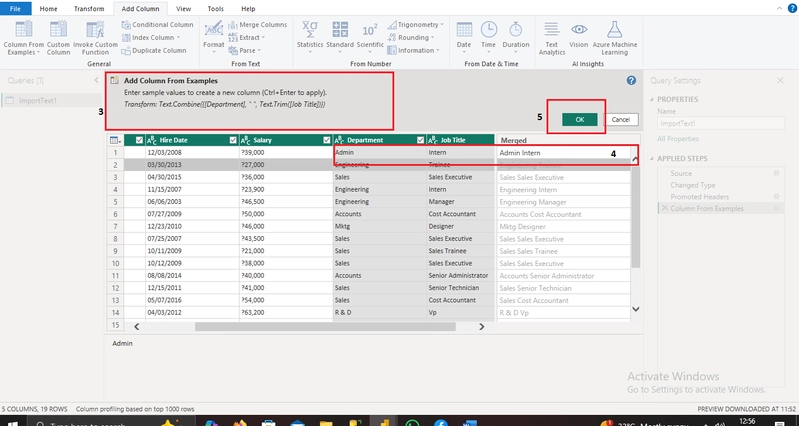Open the Trigonometry dropdown
This screenshot has width=799, height=426.
(442, 24)
